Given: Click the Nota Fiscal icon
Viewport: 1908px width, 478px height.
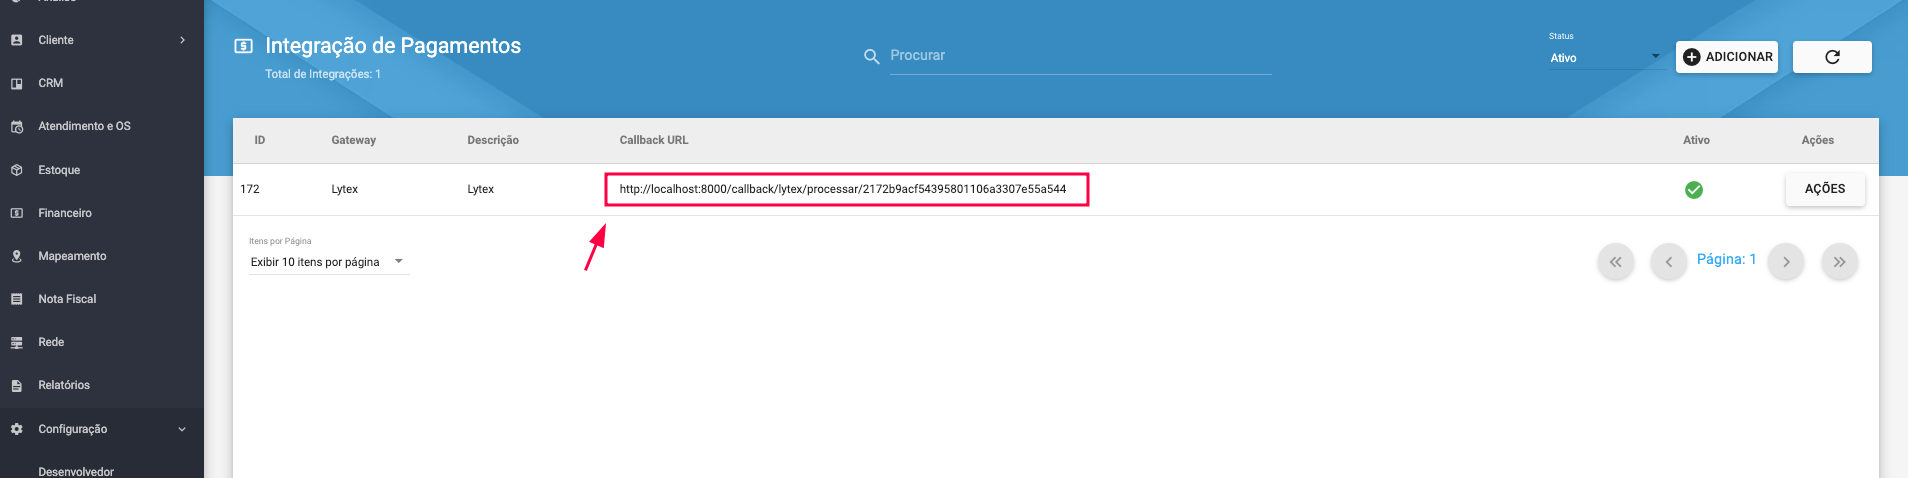Looking at the screenshot, I should pos(16,299).
